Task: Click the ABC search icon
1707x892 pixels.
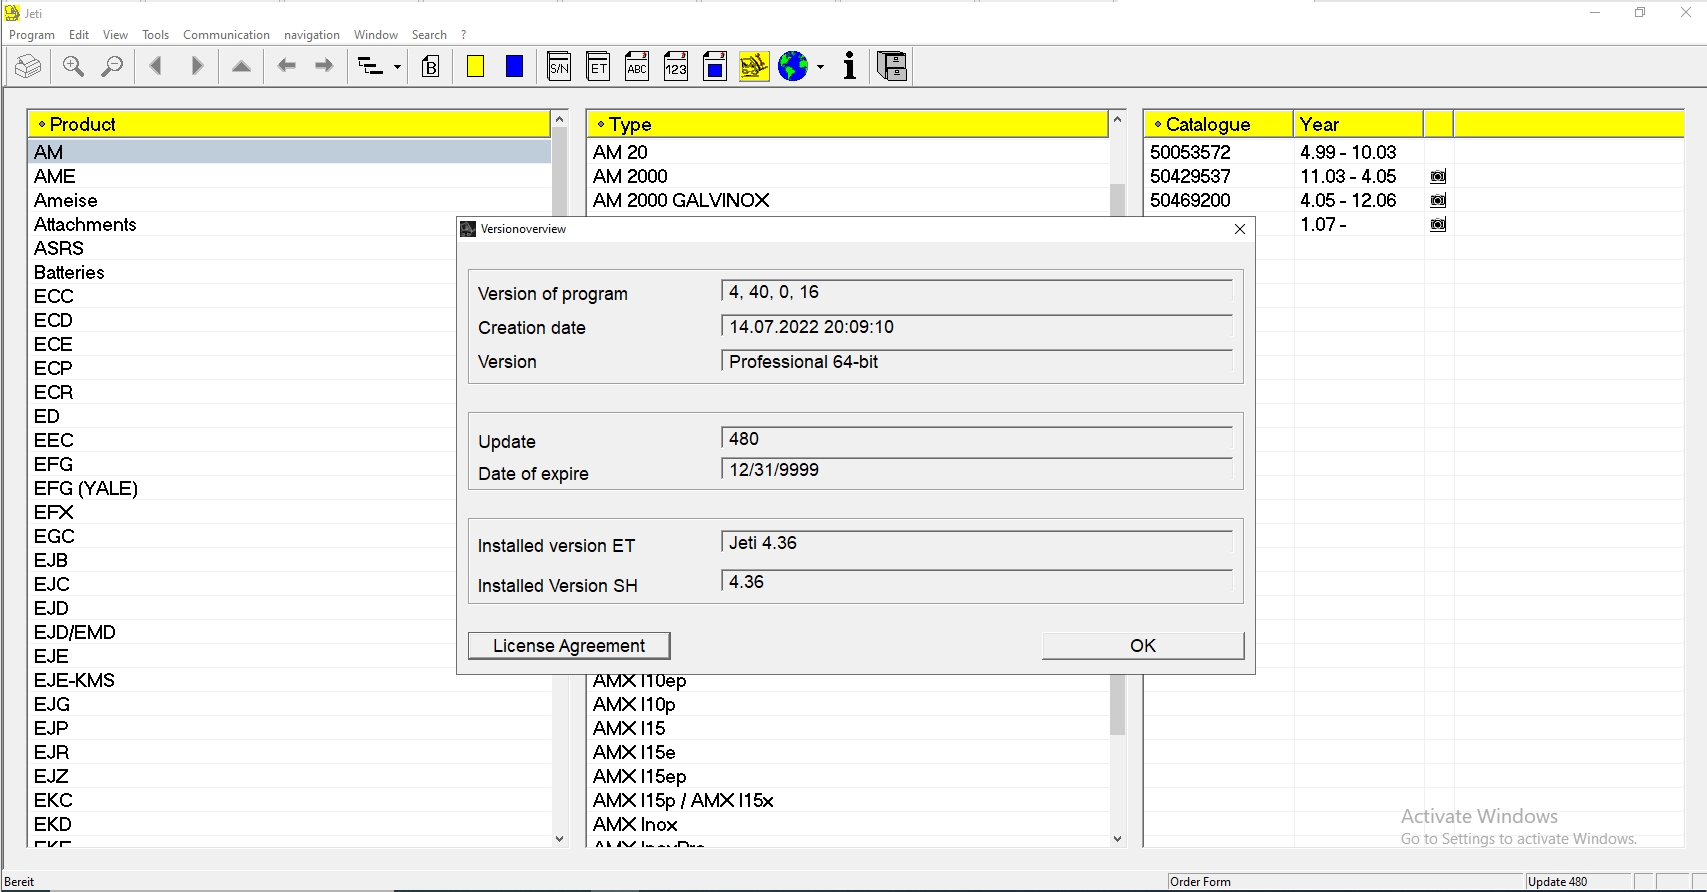Action: click(637, 67)
